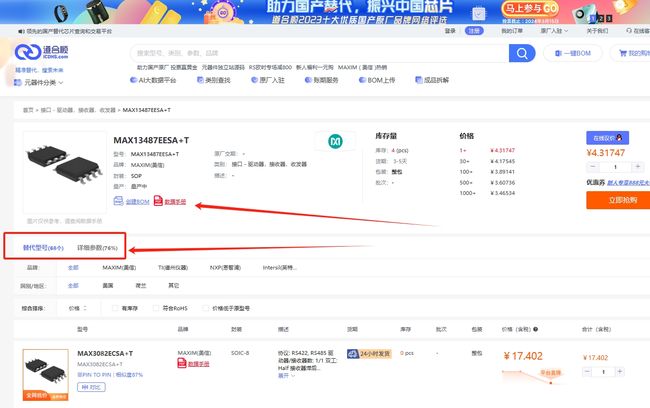Select 全部 in the country filter row

tap(73, 286)
